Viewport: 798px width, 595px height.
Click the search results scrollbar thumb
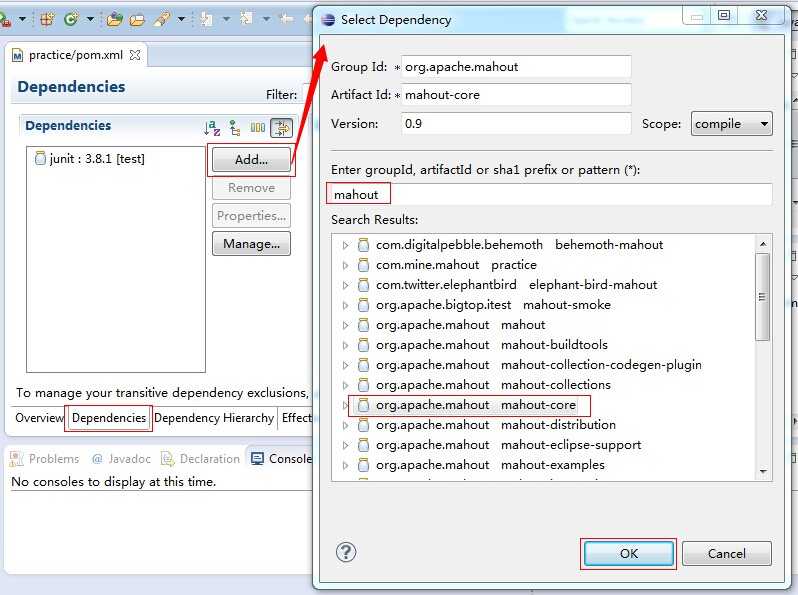[x=762, y=297]
